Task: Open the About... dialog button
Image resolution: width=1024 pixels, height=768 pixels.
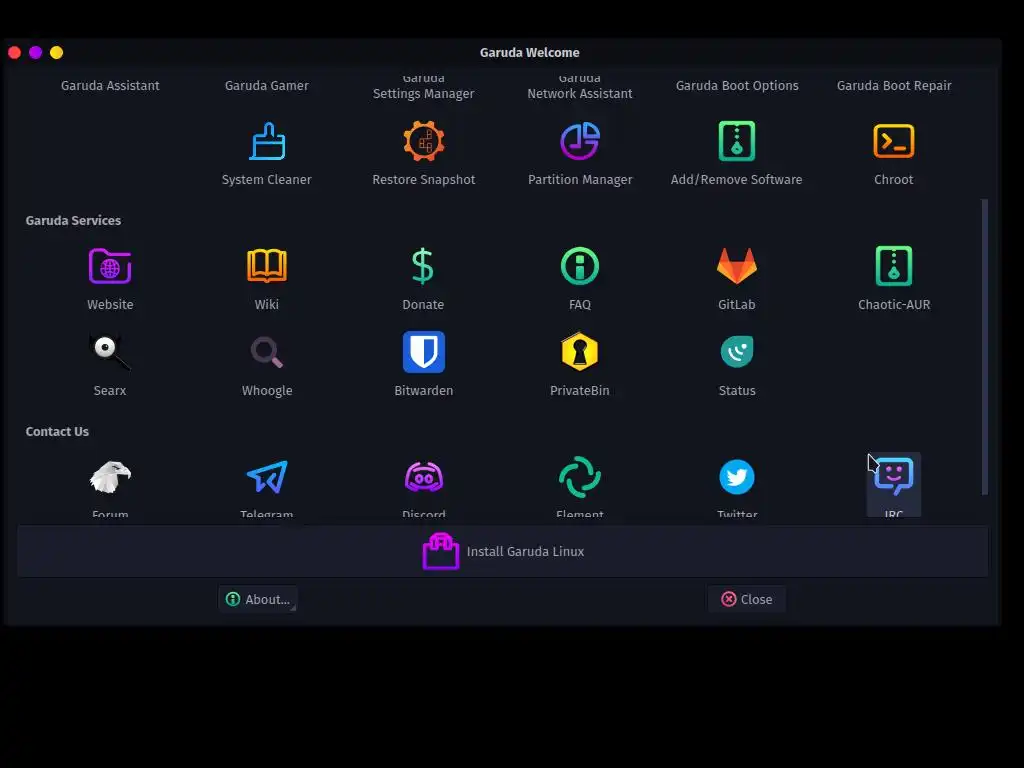Action: 258,599
